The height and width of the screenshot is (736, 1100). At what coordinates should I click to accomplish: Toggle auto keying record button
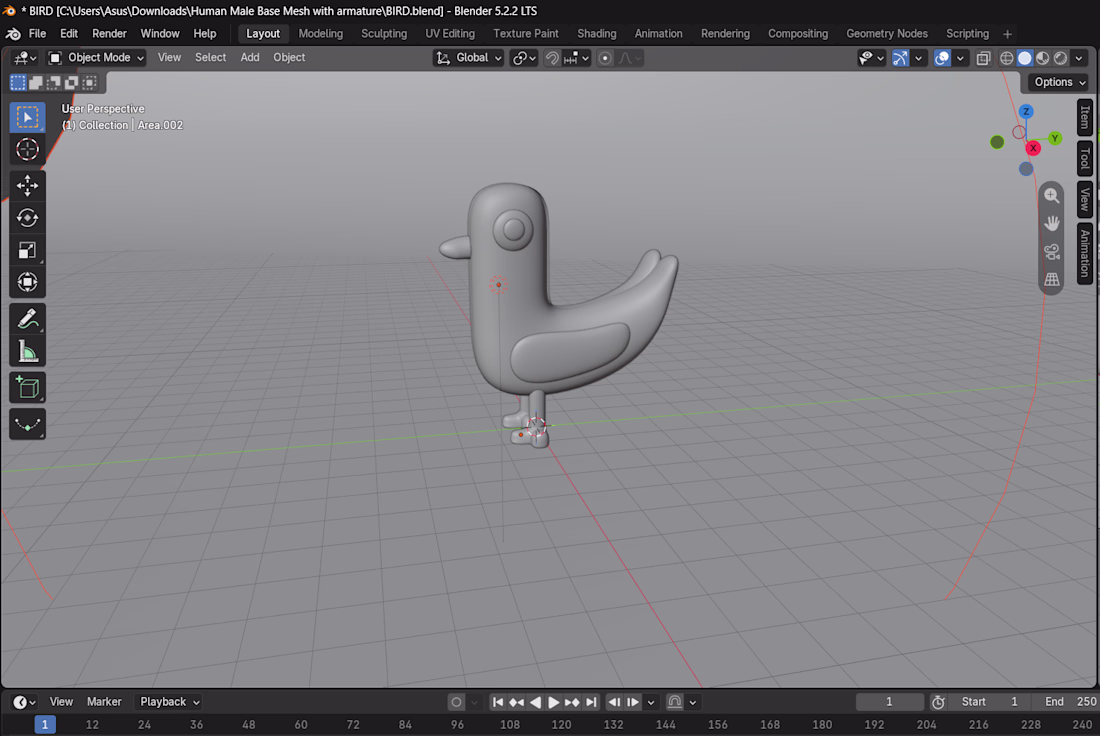point(456,702)
